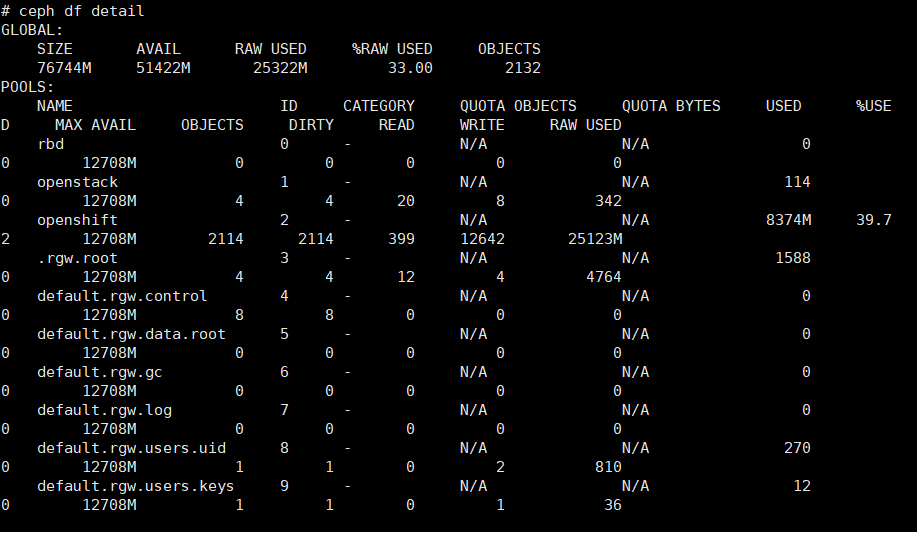This screenshot has height=534, width=917.
Task: Click the '%RAW USED' column header
Action: coord(392,49)
